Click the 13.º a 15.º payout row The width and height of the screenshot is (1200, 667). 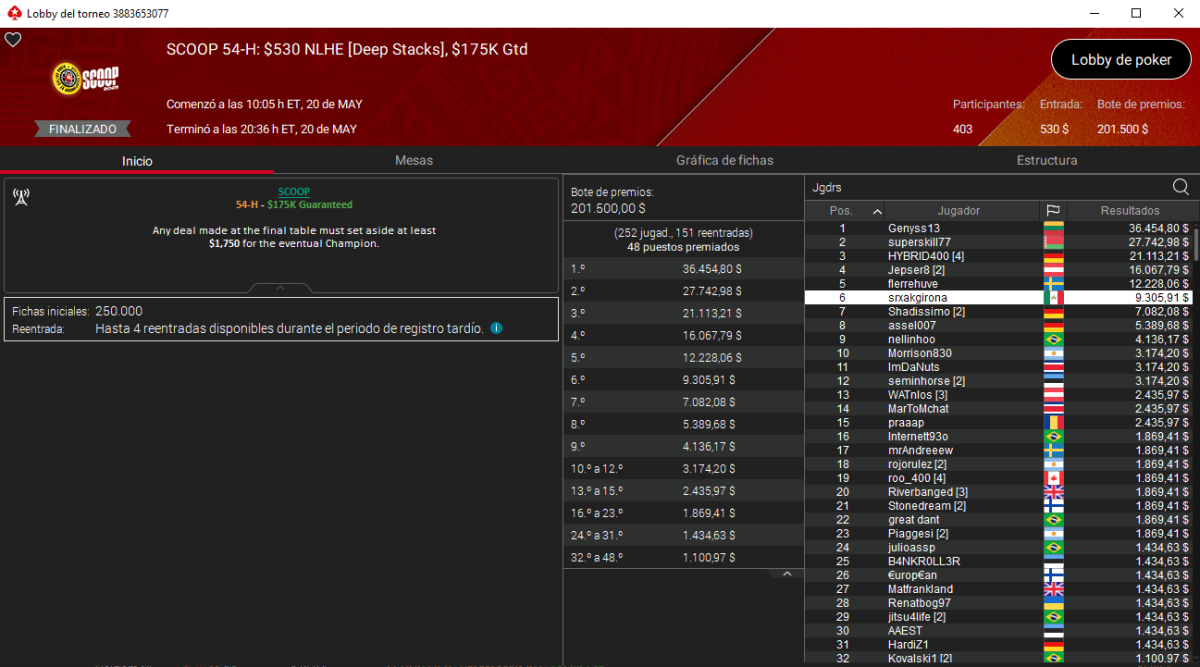click(x=684, y=491)
